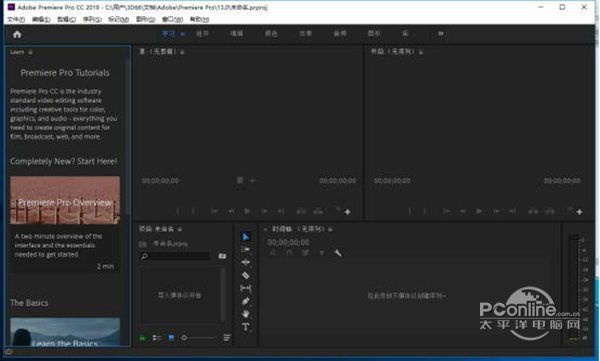
Task: Open timeline display settings wrench
Action: click(338, 253)
